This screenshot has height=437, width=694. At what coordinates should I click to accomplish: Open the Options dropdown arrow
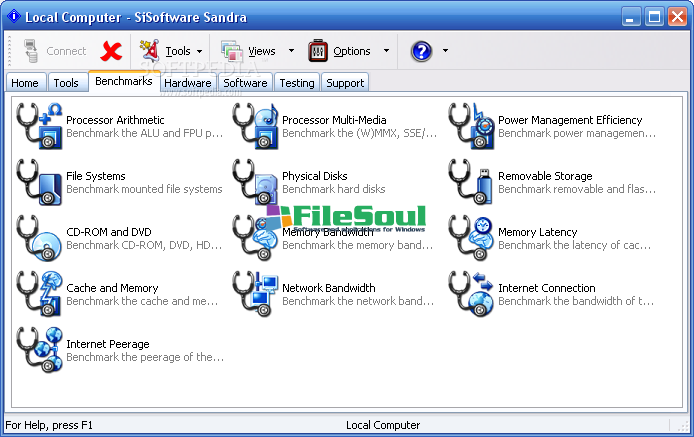[x=387, y=51]
